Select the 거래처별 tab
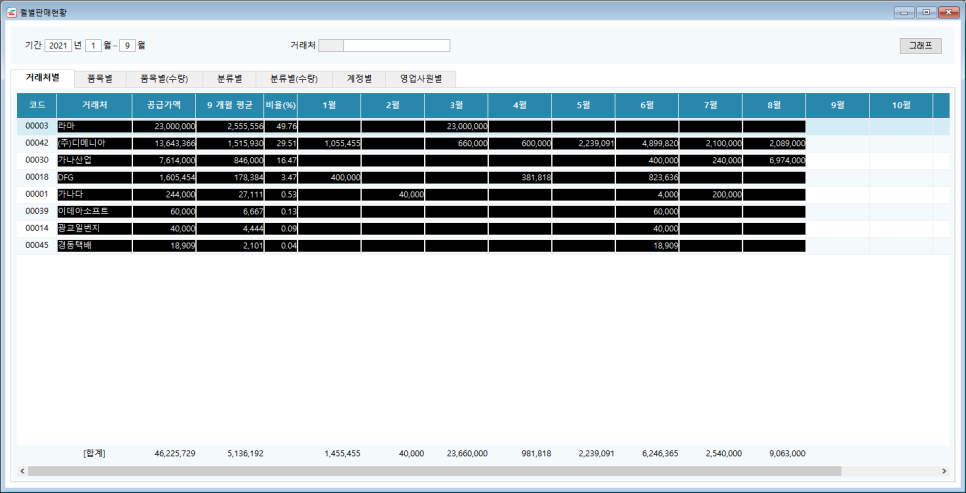Image resolution: width=966 pixels, height=493 pixels. point(43,78)
